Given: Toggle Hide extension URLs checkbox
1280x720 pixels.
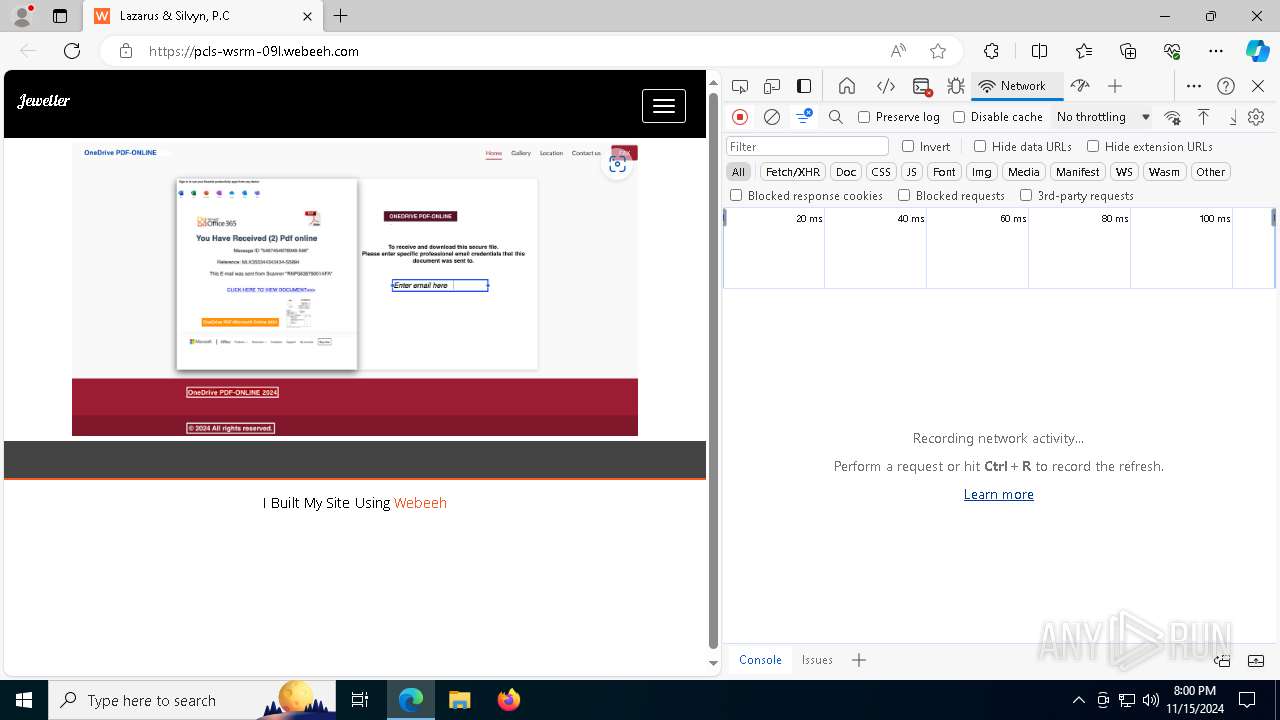Looking at the screenshot, I should pos(1093,146).
